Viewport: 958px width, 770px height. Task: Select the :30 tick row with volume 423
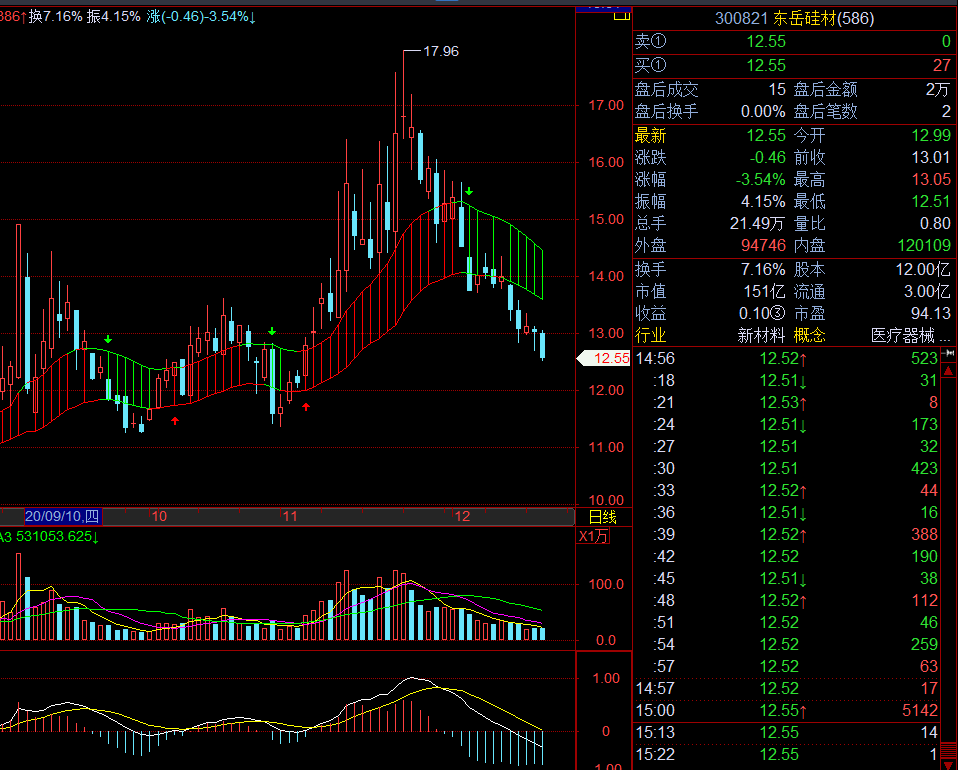(x=786, y=468)
